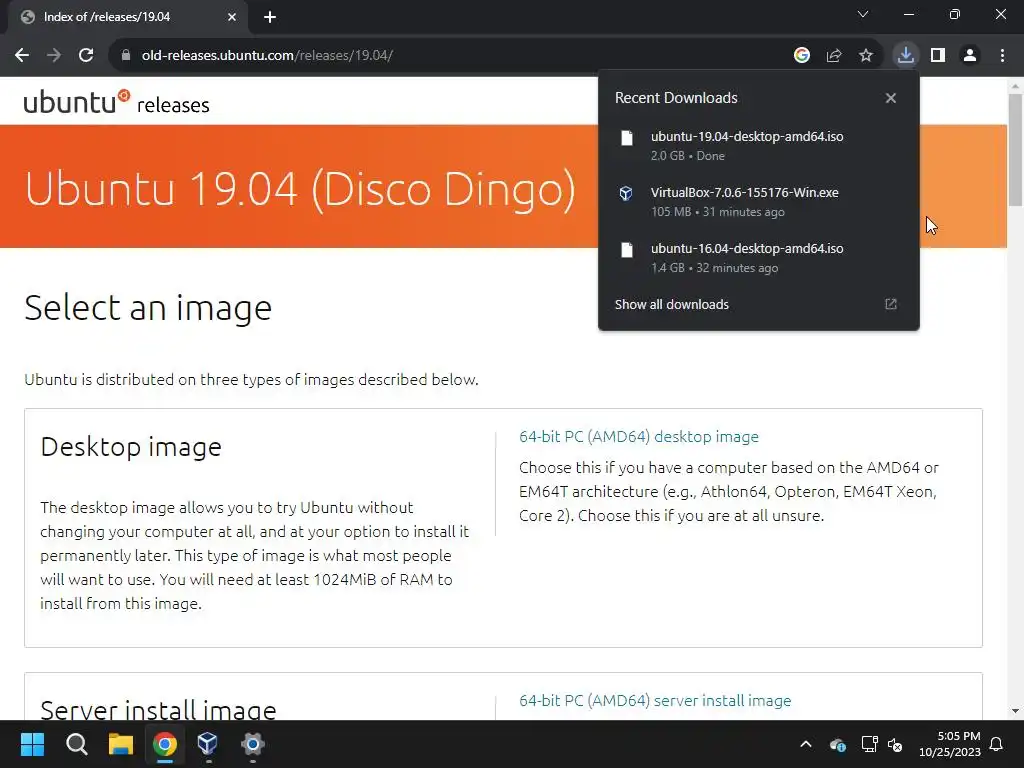The height and width of the screenshot is (768, 1024).
Task: Open Google icon in address bar
Action: (x=802, y=56)
